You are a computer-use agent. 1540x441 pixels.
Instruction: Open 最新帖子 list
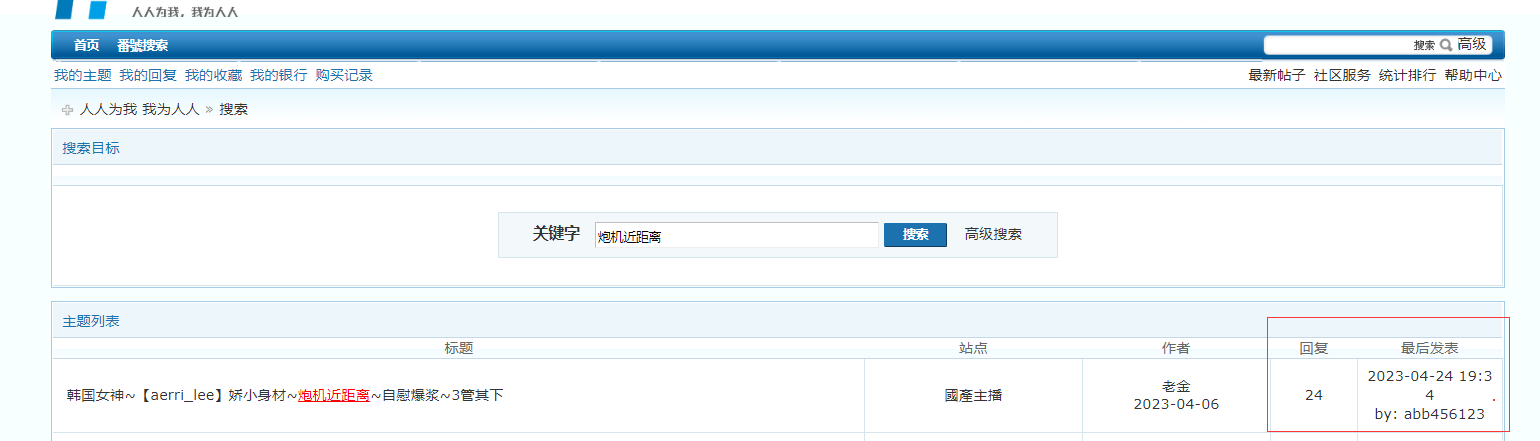[1276, 75]
